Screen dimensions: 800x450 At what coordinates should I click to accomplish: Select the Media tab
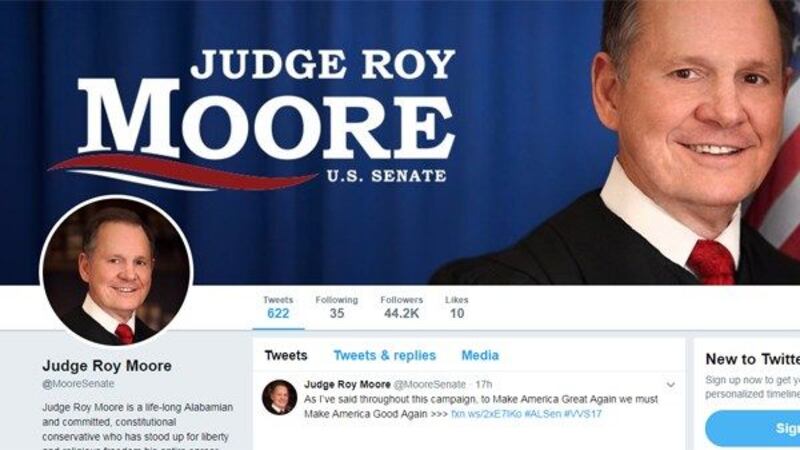tap(480, 355)
